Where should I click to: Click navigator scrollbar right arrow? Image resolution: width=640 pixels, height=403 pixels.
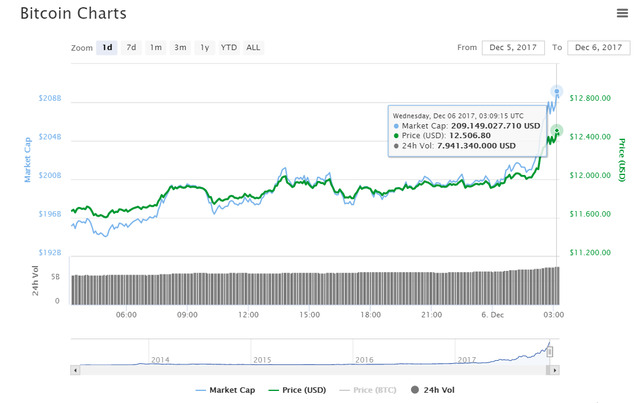pyautogui.click(x=555, y=369)
